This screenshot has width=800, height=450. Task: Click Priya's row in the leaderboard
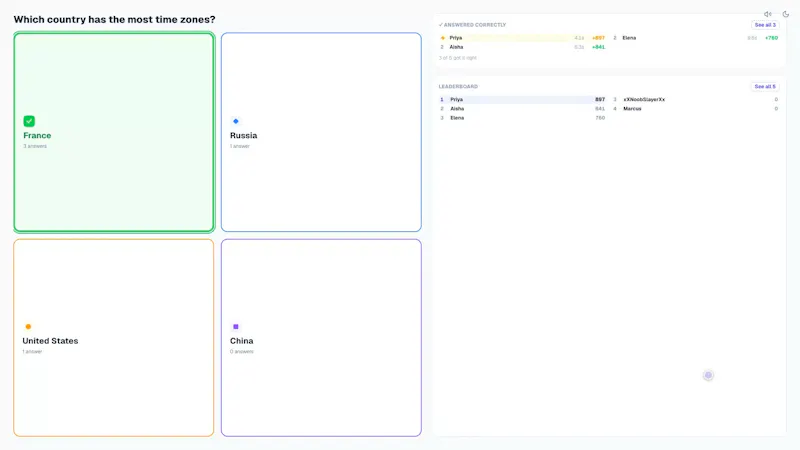pos(522,99)
